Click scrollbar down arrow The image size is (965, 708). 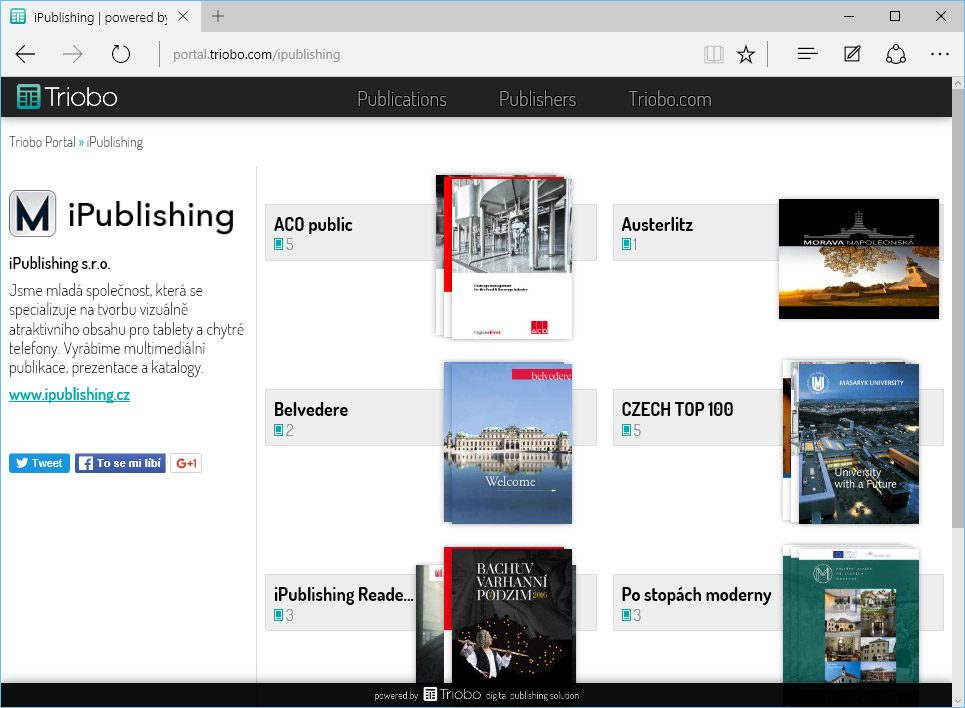[958, 701]
